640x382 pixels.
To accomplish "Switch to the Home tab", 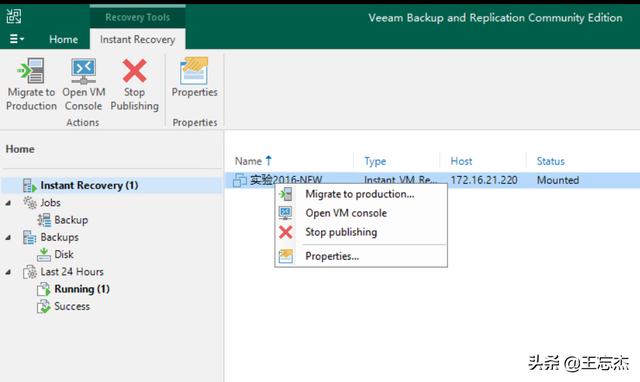I will pos(63,40).
